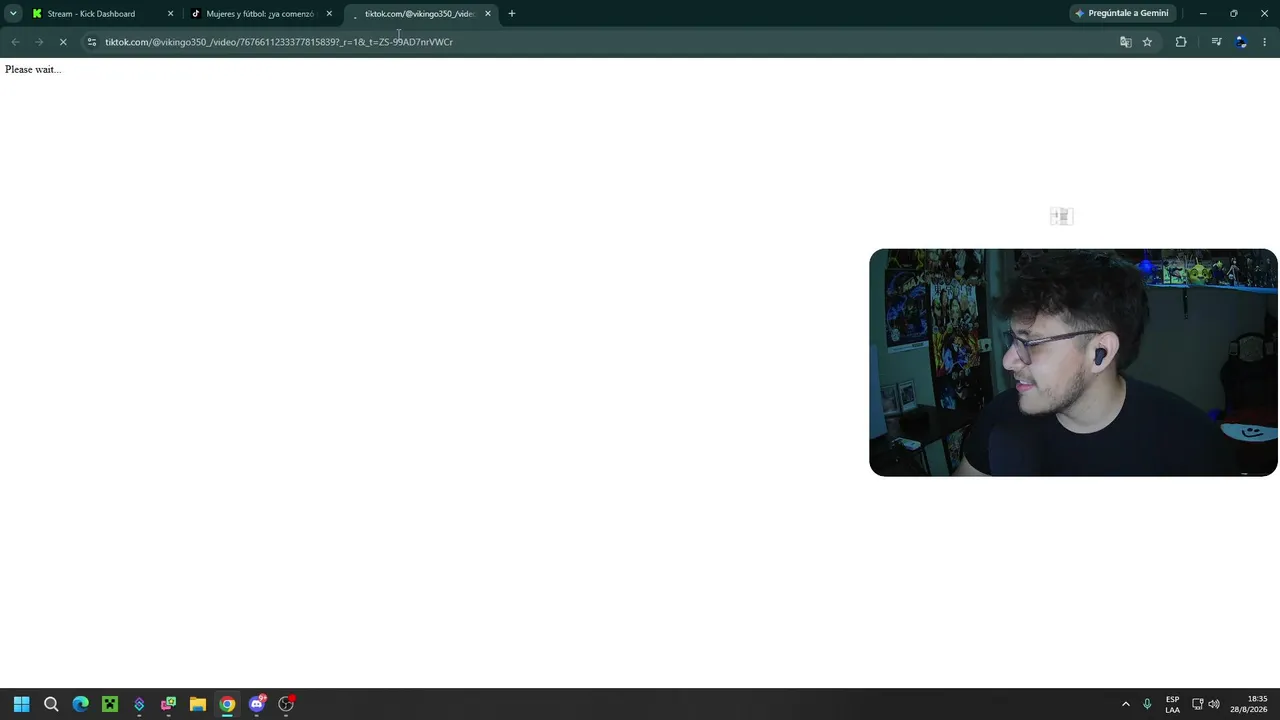Image resolution: width=1280 pixels, height=720 pixels.
Task: Click the Google Chrome taskbar icon
Action: click(x=227, y=704)
